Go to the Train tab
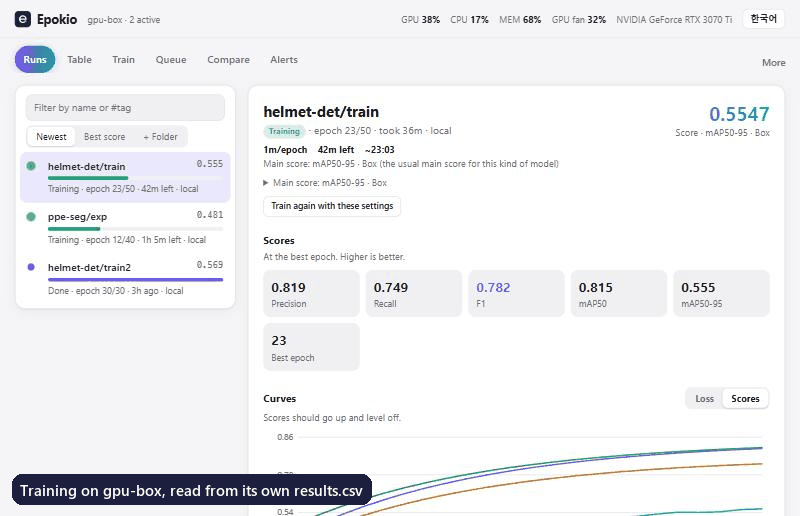The height and width of the screenshot is (516, 800). click(123, 59)
